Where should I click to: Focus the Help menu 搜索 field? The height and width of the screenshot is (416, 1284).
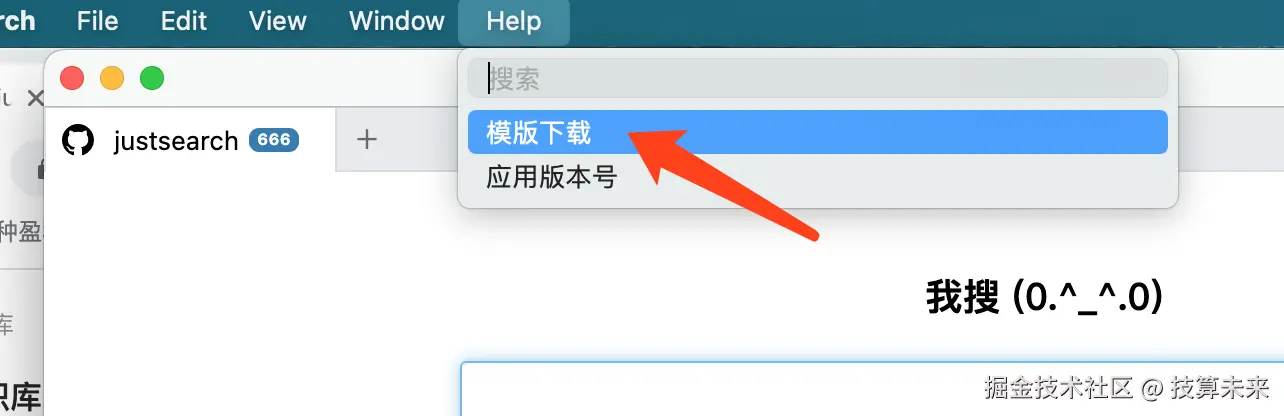coord(817,78)
